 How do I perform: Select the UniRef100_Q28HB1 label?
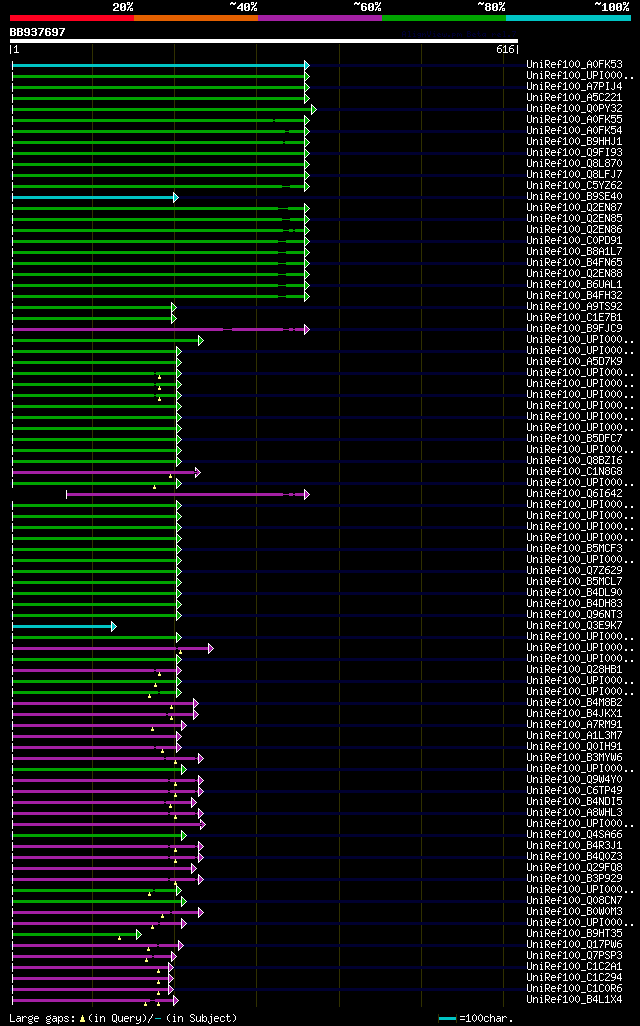(575, 669)
